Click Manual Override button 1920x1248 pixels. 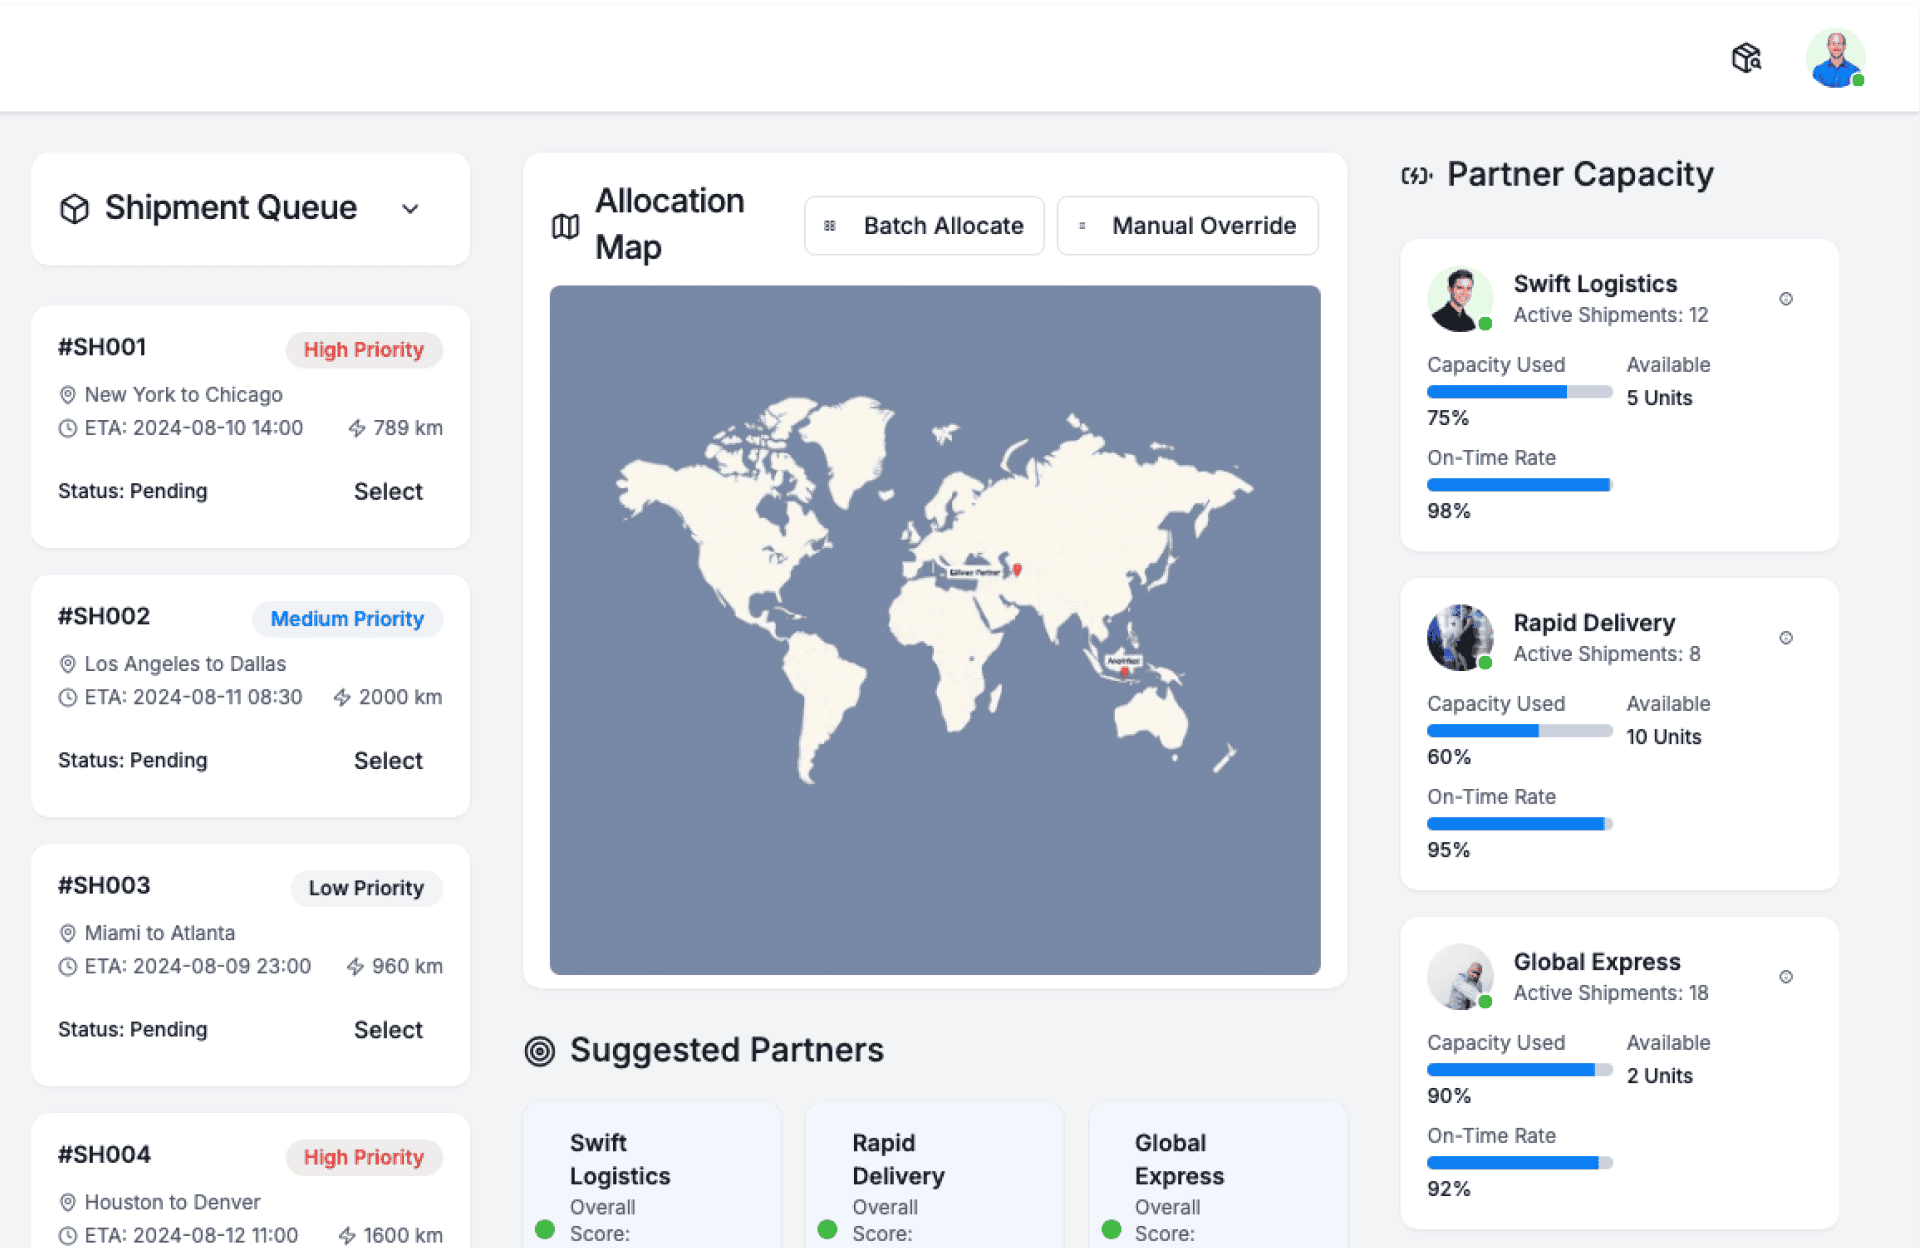point(1187,226)
